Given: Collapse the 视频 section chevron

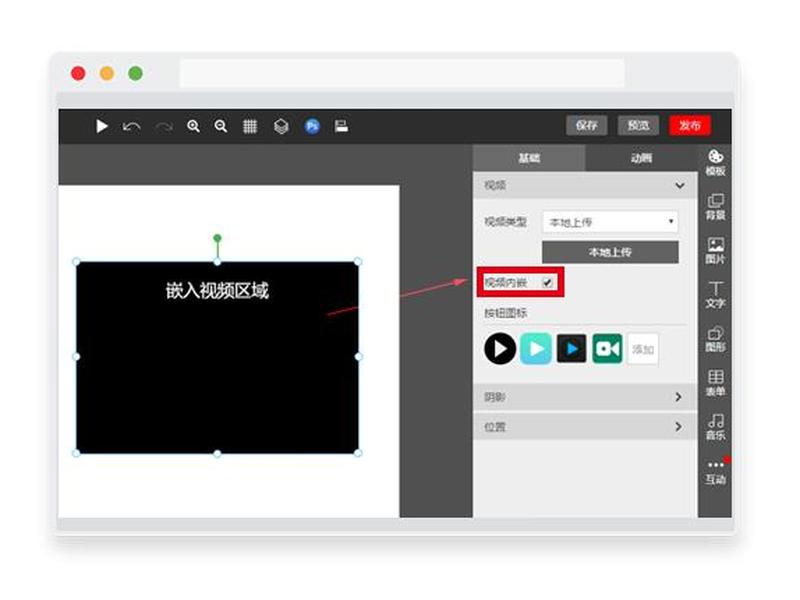Looking at the screenshot, I should [680, 185].
